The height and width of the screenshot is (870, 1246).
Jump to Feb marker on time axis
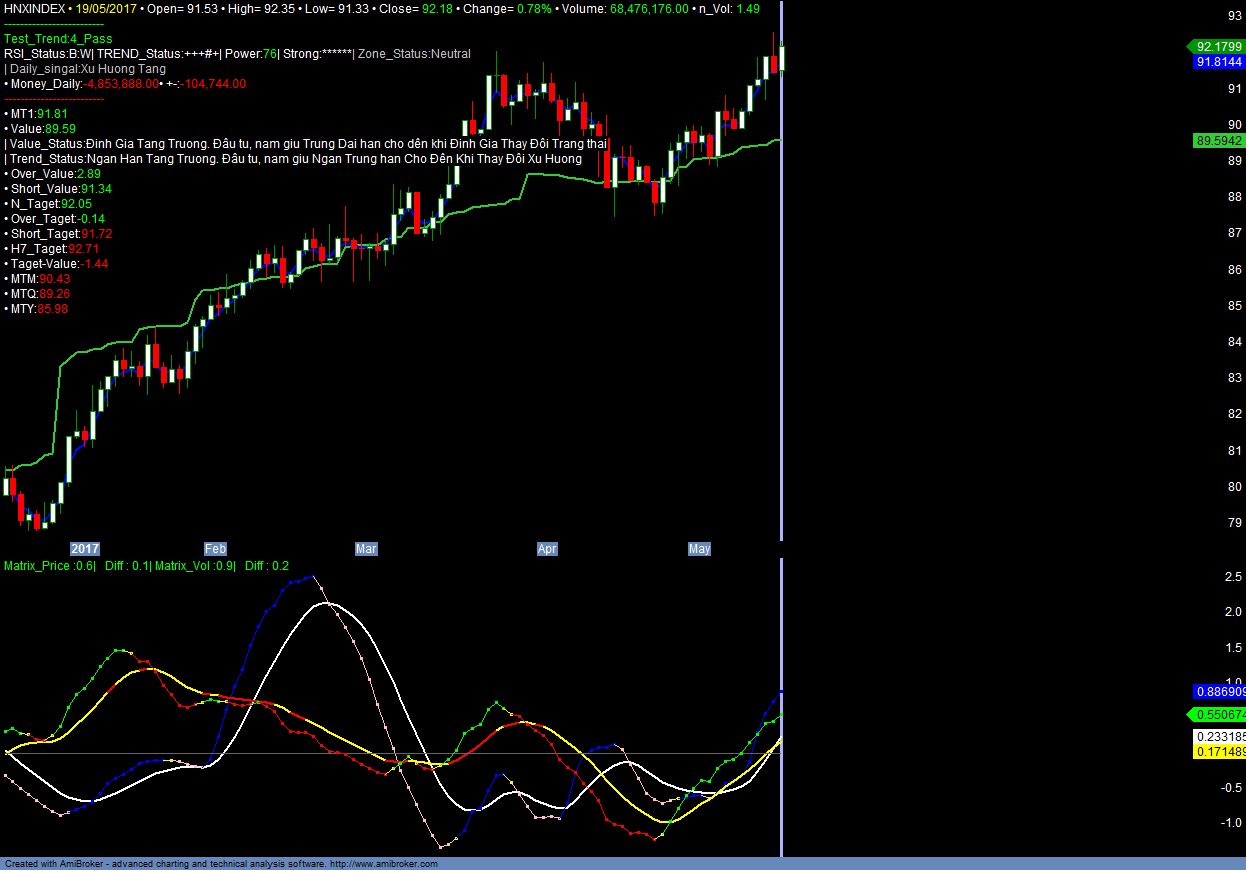(215, 549)
